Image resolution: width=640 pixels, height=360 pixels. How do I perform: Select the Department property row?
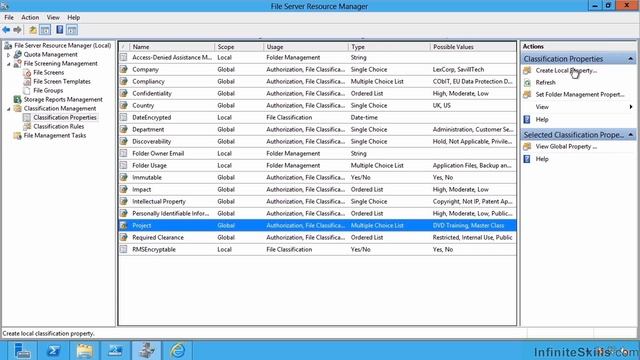point(318,129)
